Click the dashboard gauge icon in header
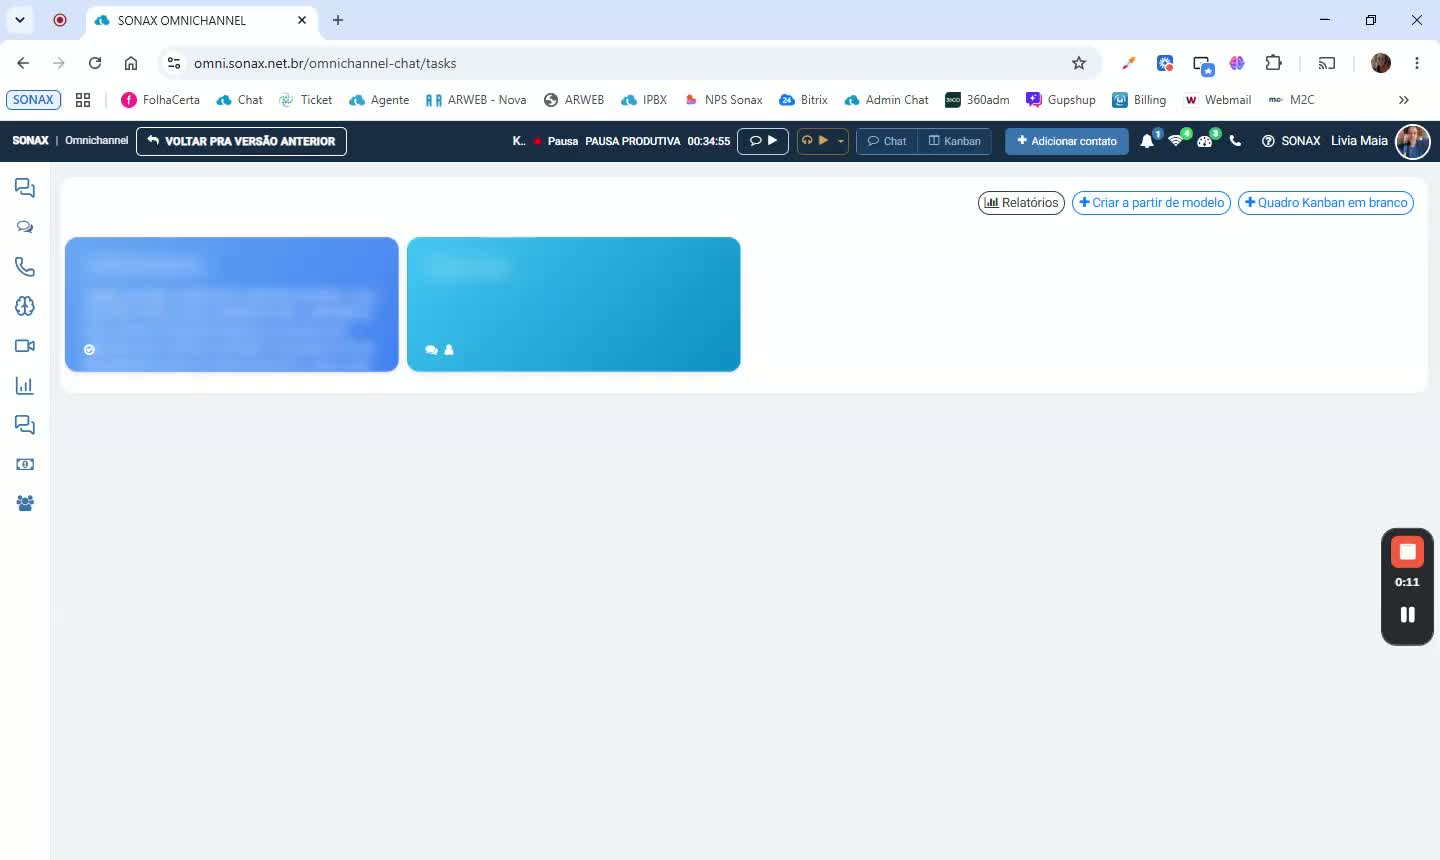The width and height of the screenshot is (1440, 860). point(1205,141)
